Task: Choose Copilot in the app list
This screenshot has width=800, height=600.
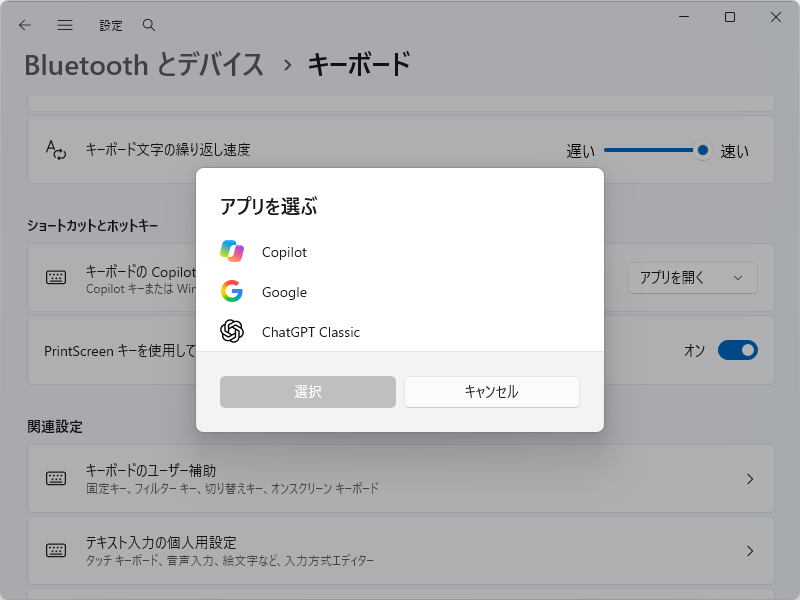Action: (x=400, y=252)
